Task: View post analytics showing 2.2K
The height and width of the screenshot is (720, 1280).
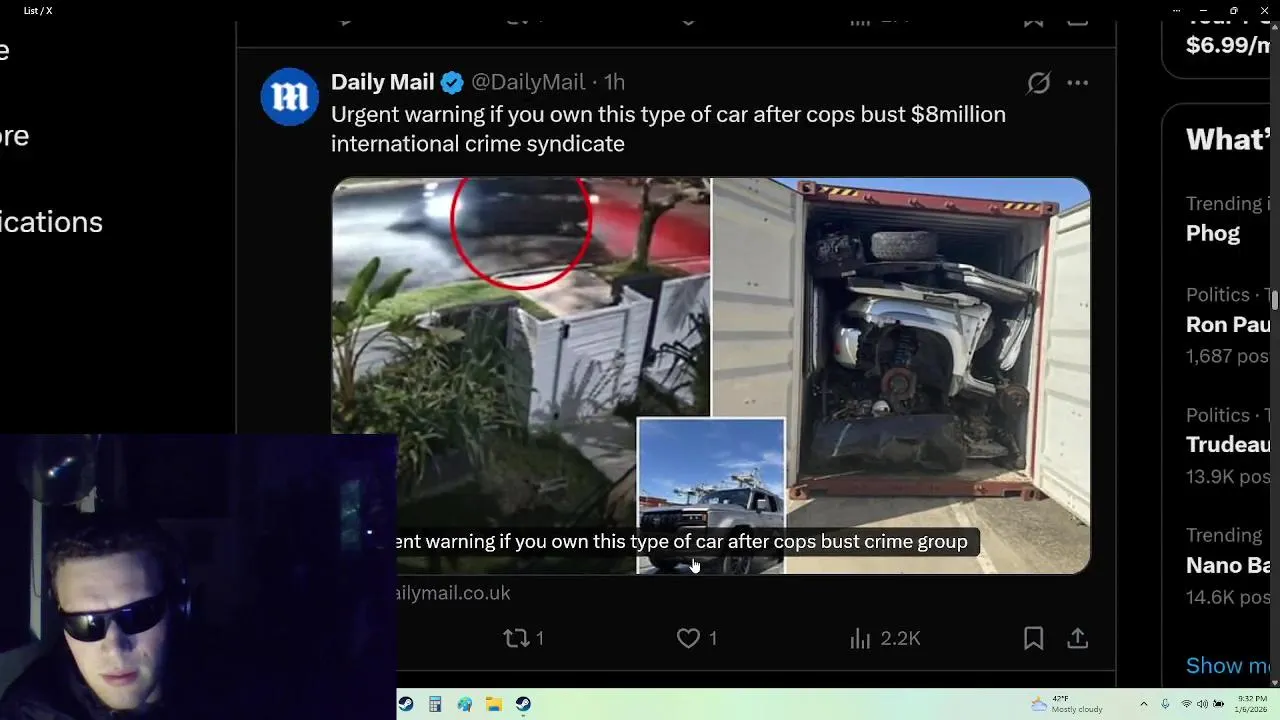Action: [885, 638]
